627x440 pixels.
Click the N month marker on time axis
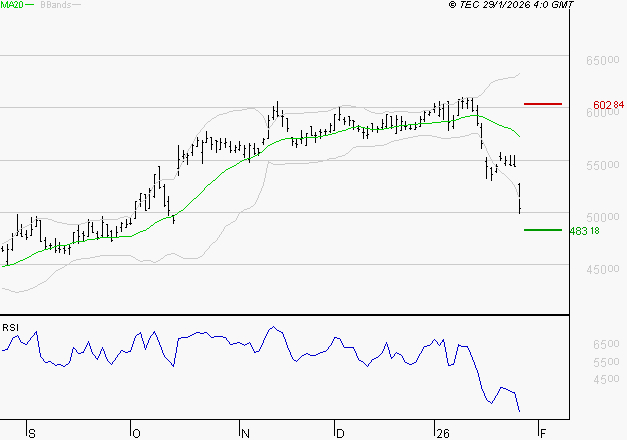(x=245, y=433)
